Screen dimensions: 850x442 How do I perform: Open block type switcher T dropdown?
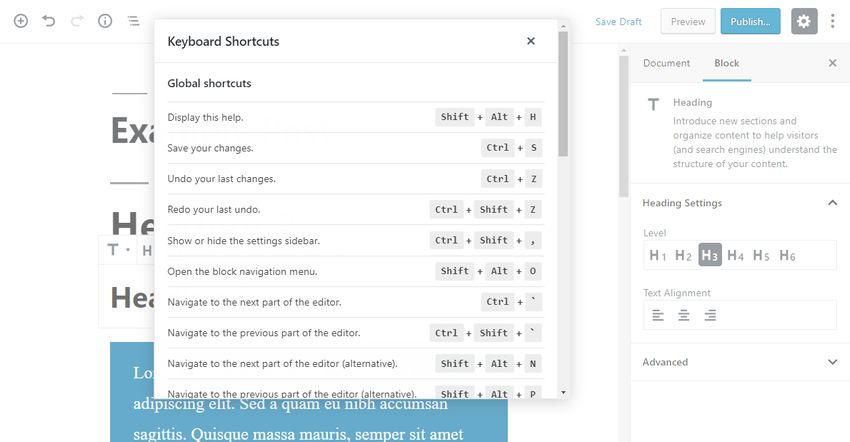(x=118, y=250)
